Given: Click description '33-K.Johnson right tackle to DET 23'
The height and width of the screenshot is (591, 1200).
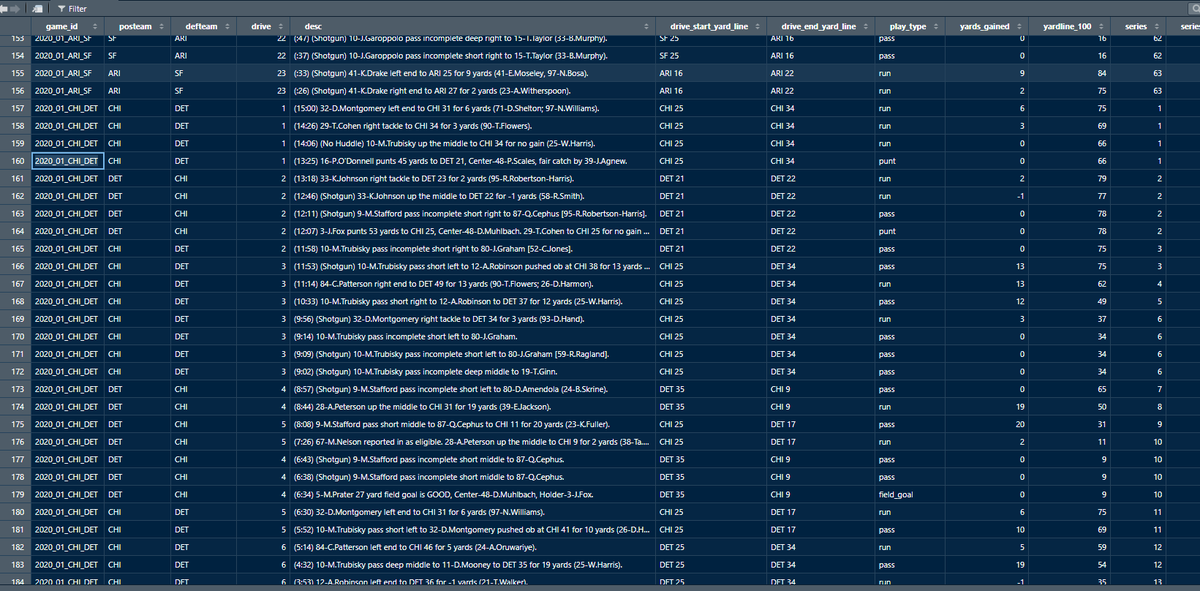Looking at the screenshot, I should pos(385,179).
